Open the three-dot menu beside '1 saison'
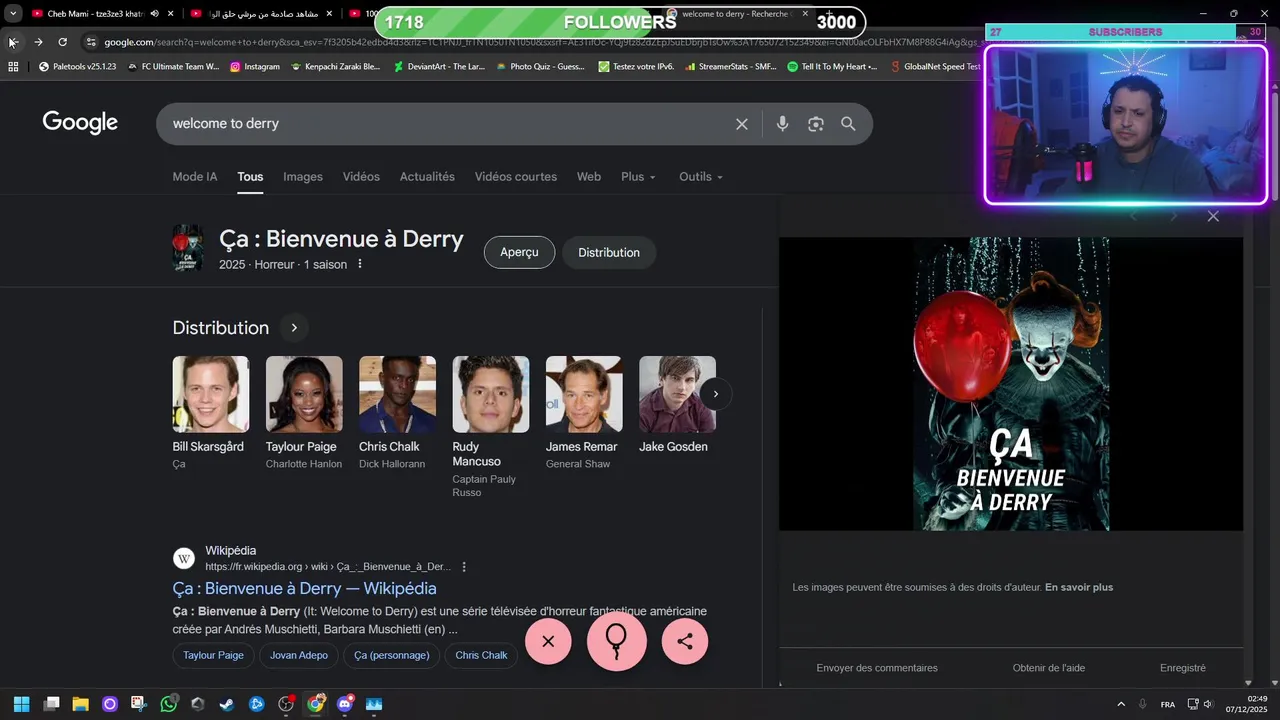Viewport: 1280px width, 720px height. pos(360,264)
